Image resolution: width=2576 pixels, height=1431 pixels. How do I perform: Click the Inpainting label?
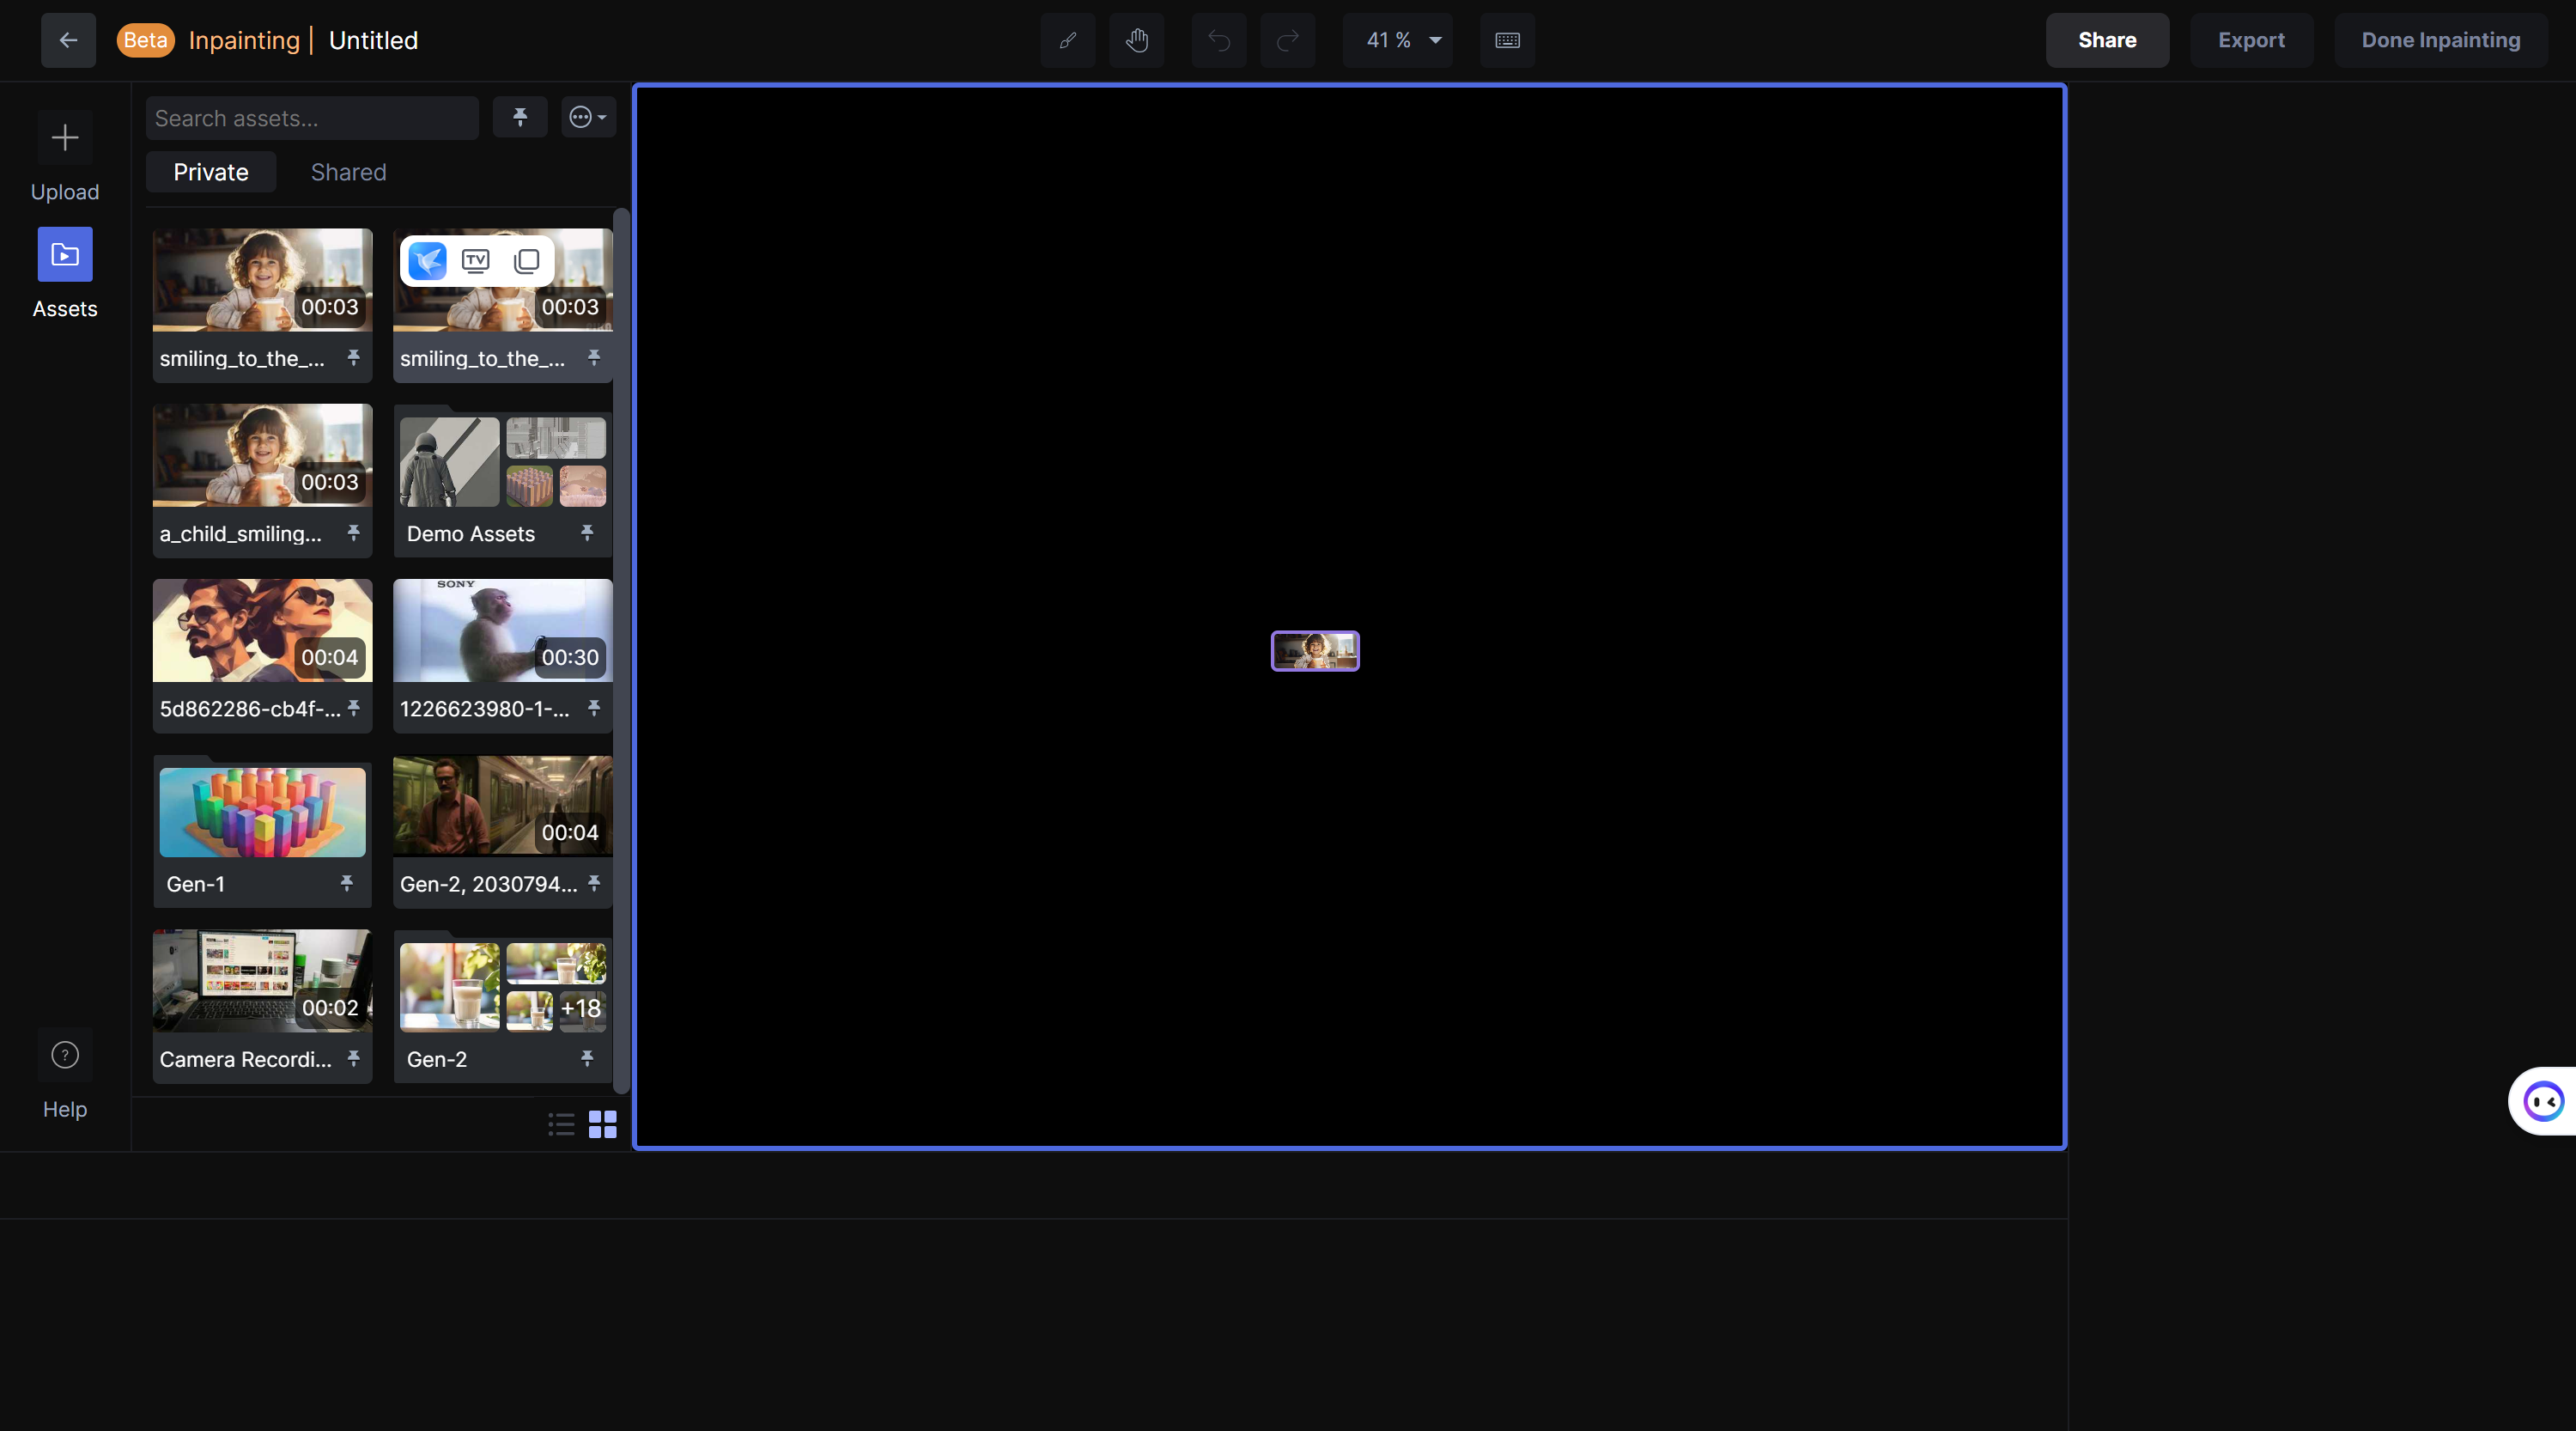pos(244,40)
